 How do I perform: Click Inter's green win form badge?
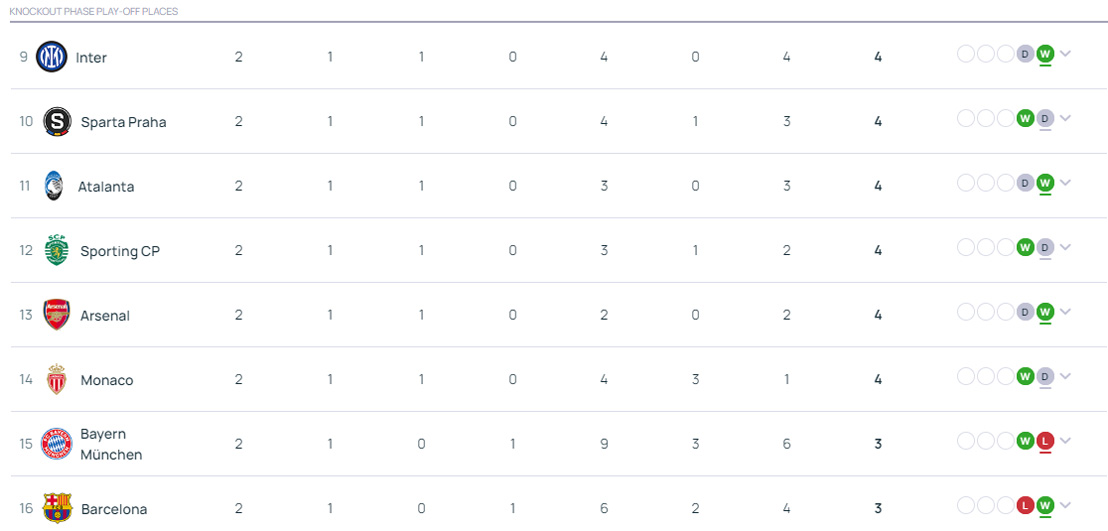(1045, 54)
